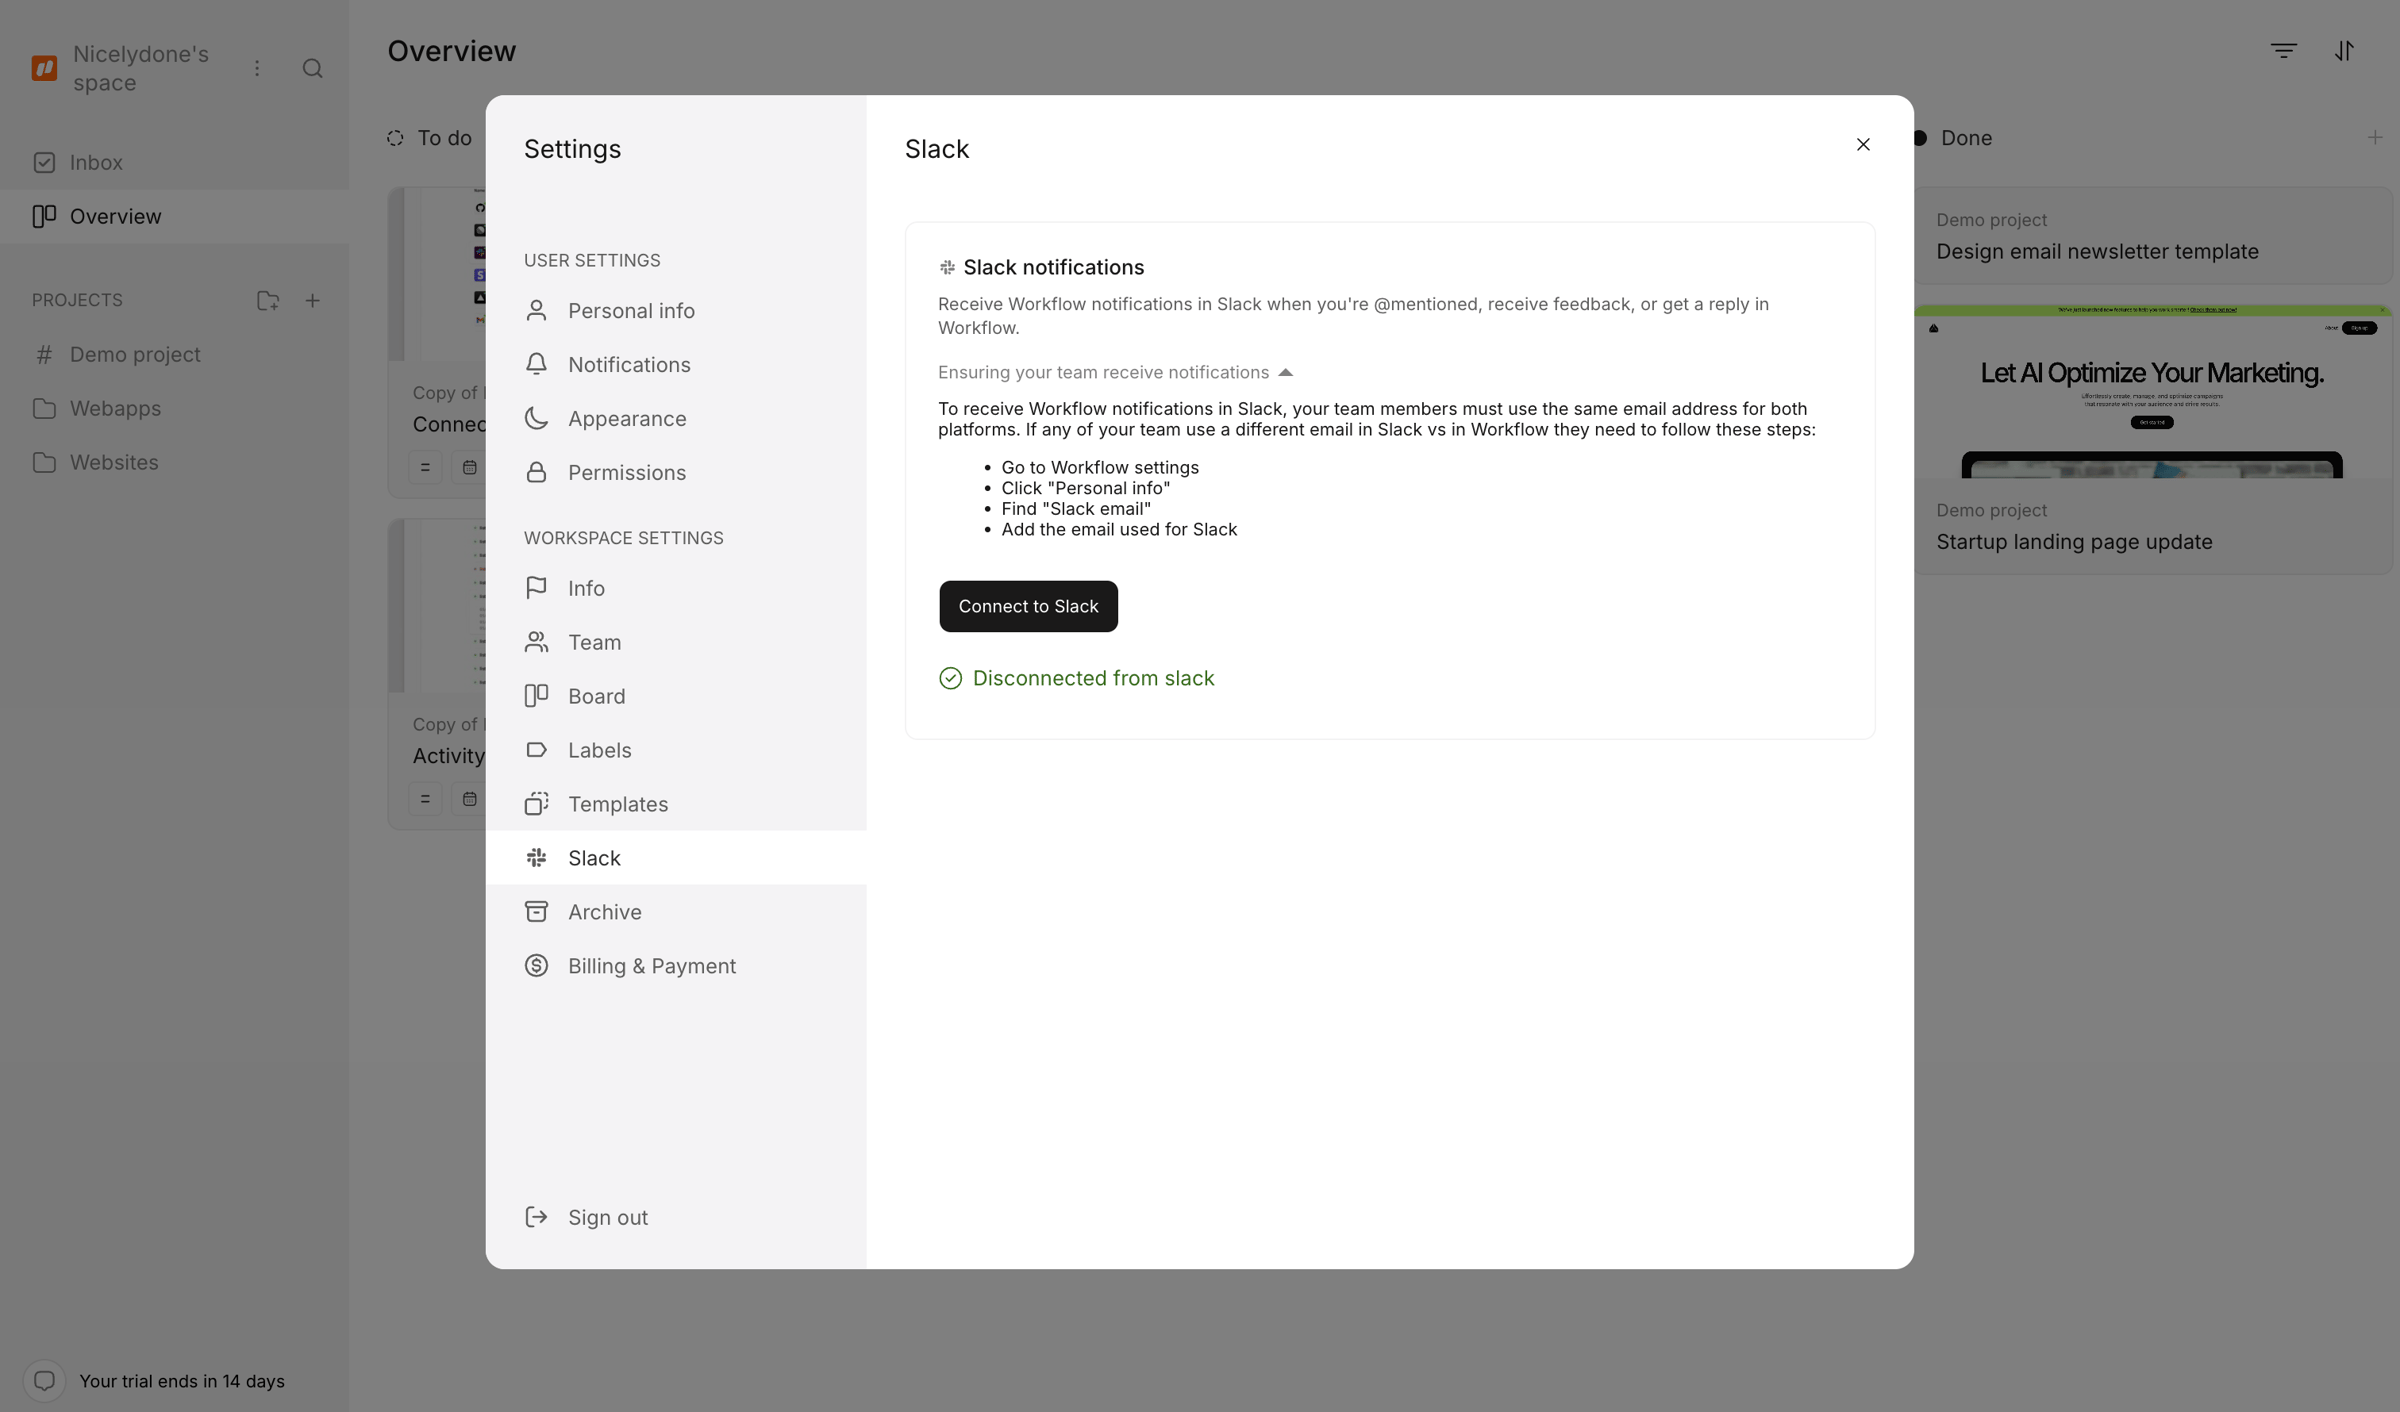Click the Personal info person icon
The width and height of the screenshot is (2400, 1412).
536,311
